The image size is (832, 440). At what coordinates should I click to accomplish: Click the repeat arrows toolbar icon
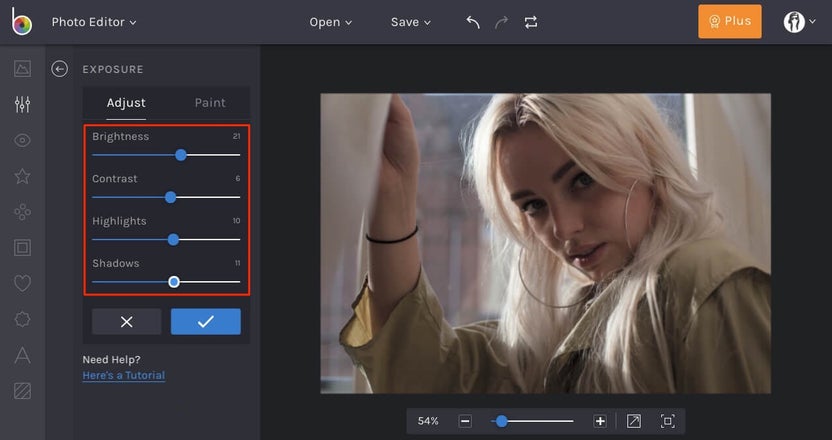click(x=531, y=22)
